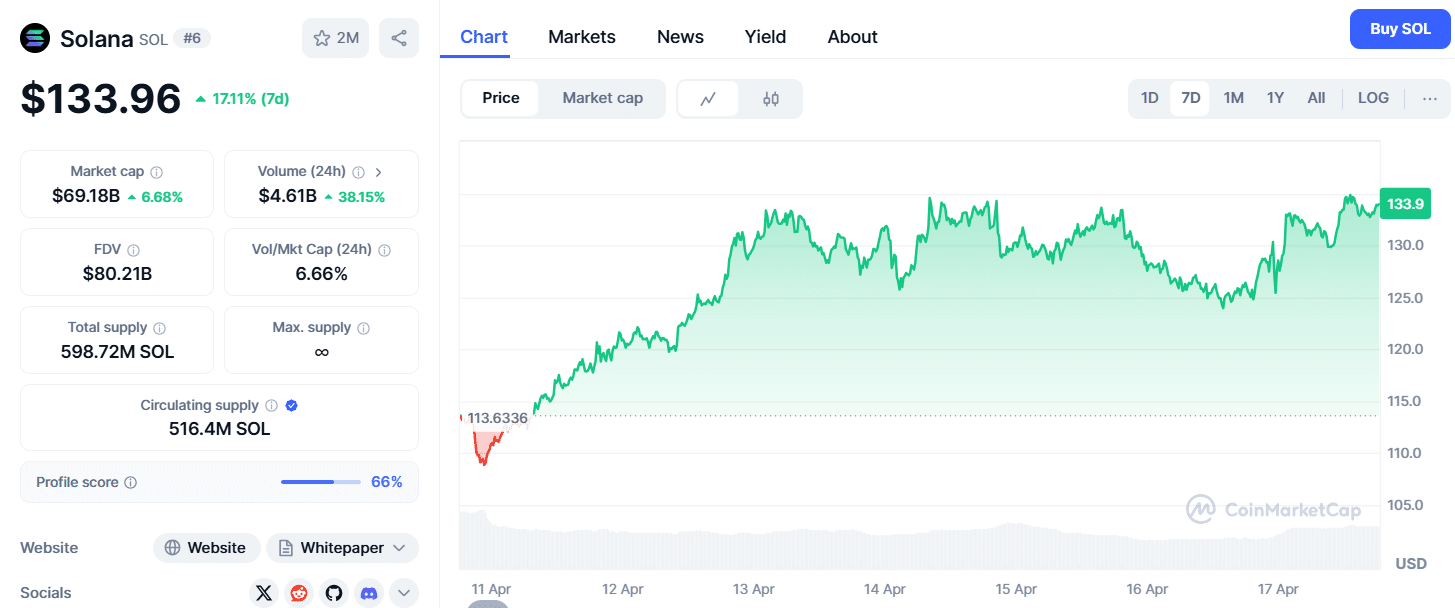Set chart range to 1D

[x=1150, y=98]
